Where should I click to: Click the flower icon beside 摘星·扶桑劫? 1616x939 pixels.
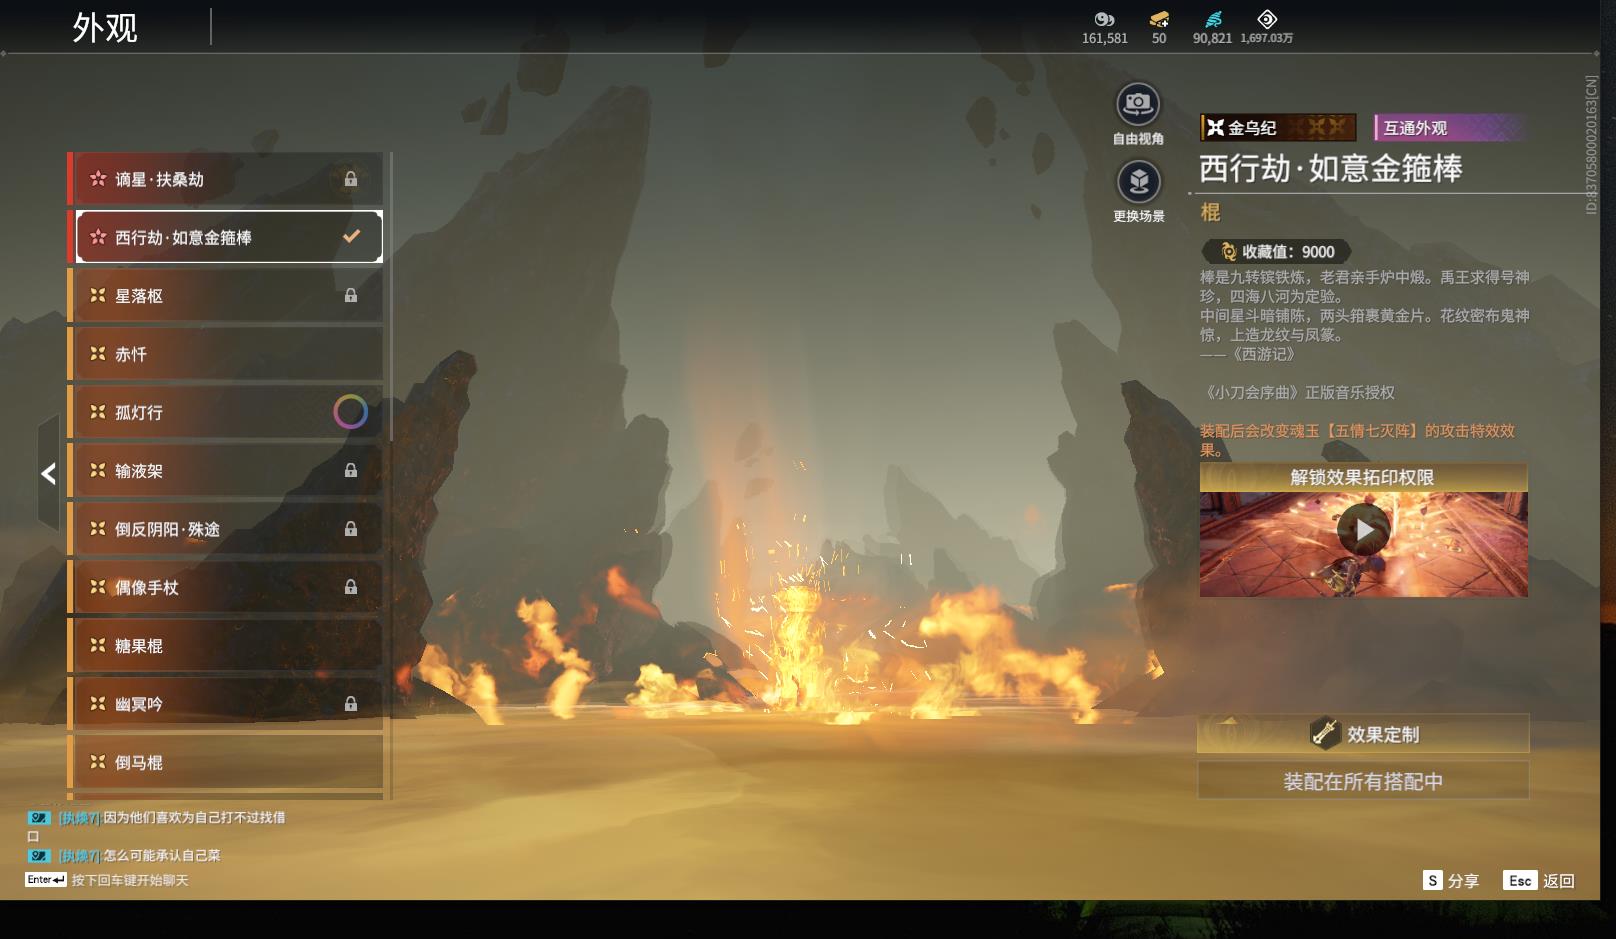[98, 179]
